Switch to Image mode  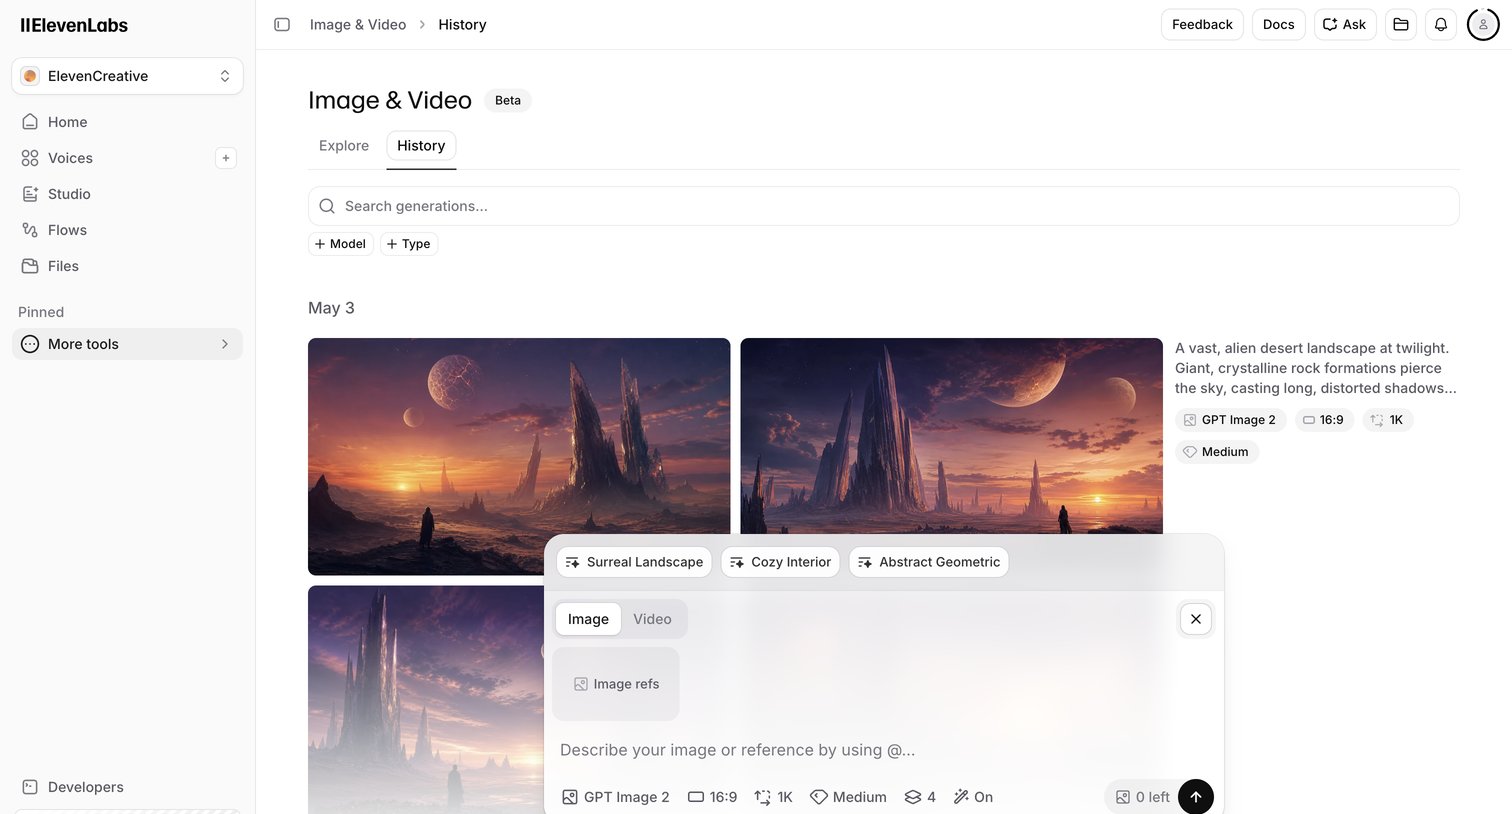(x=588, y=619)
